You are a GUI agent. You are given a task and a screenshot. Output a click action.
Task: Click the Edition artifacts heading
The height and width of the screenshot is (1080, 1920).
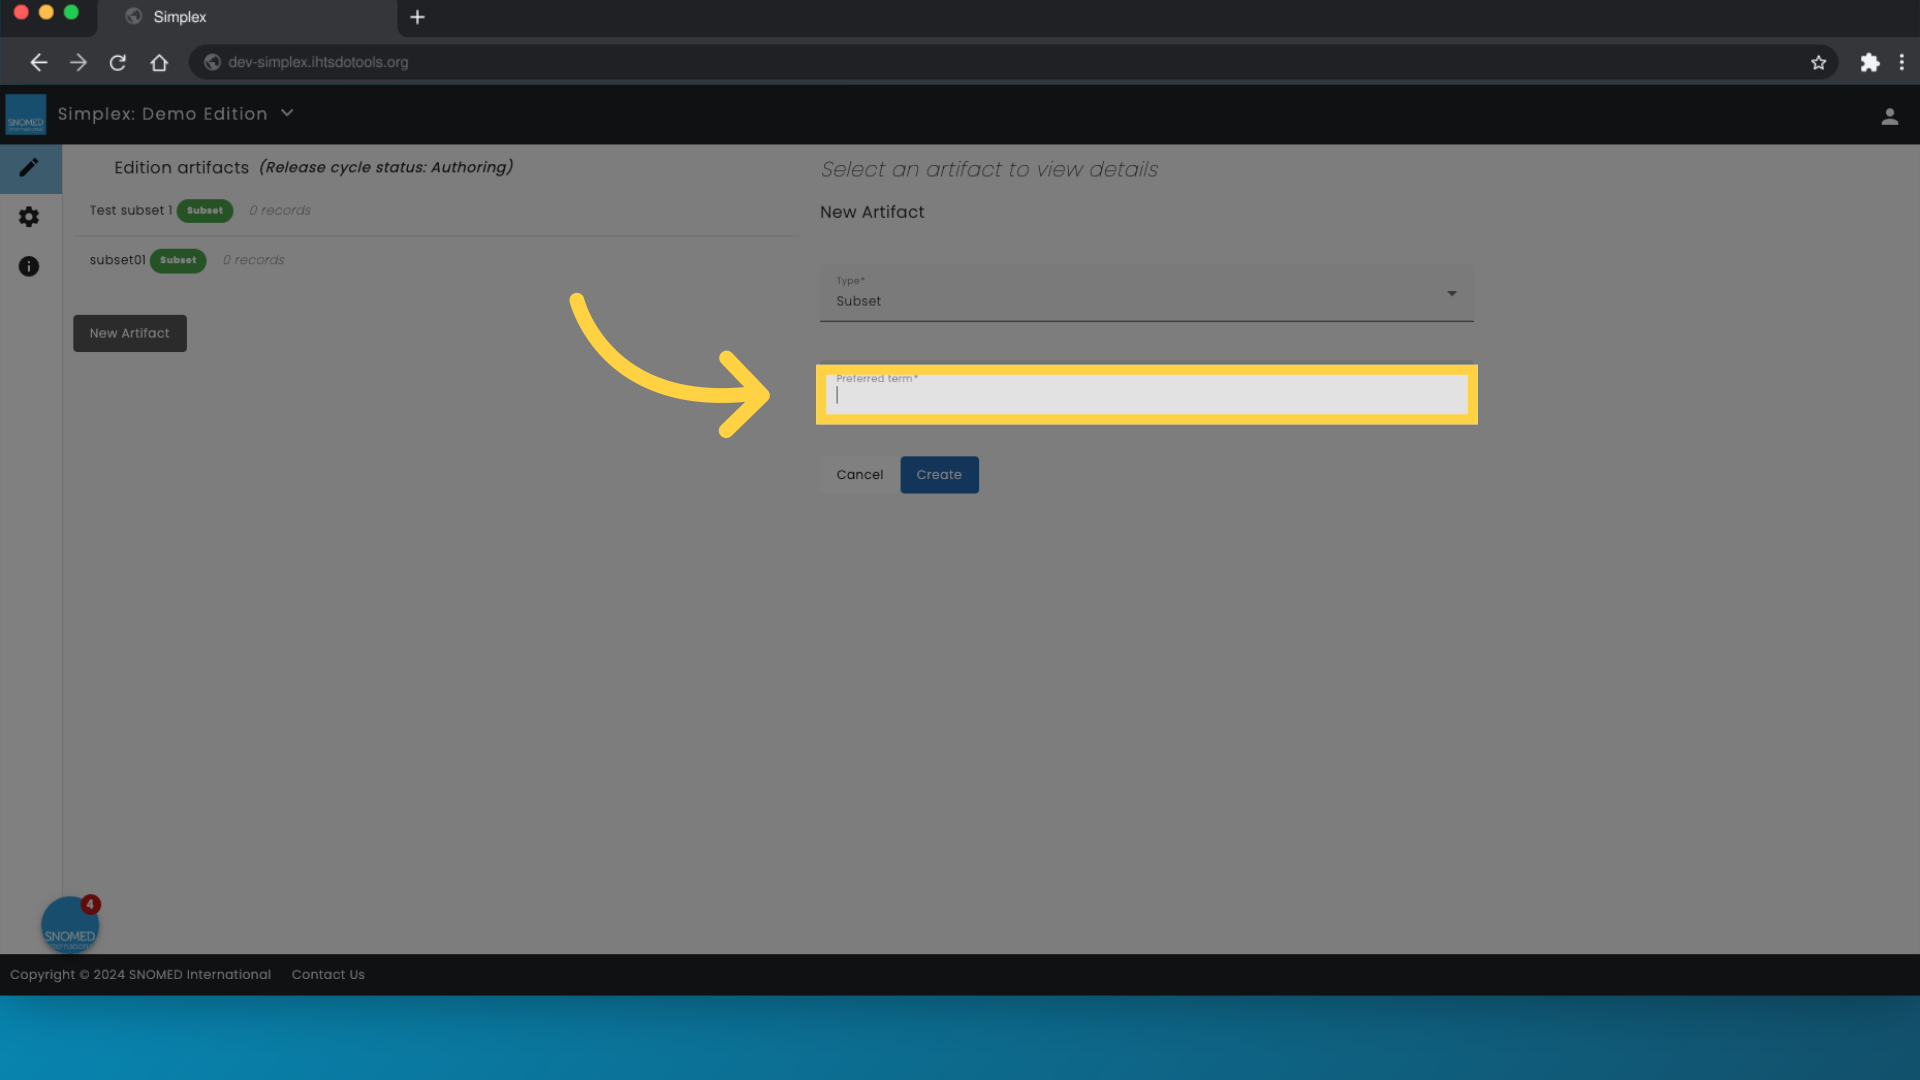click(x=181, y=168)
